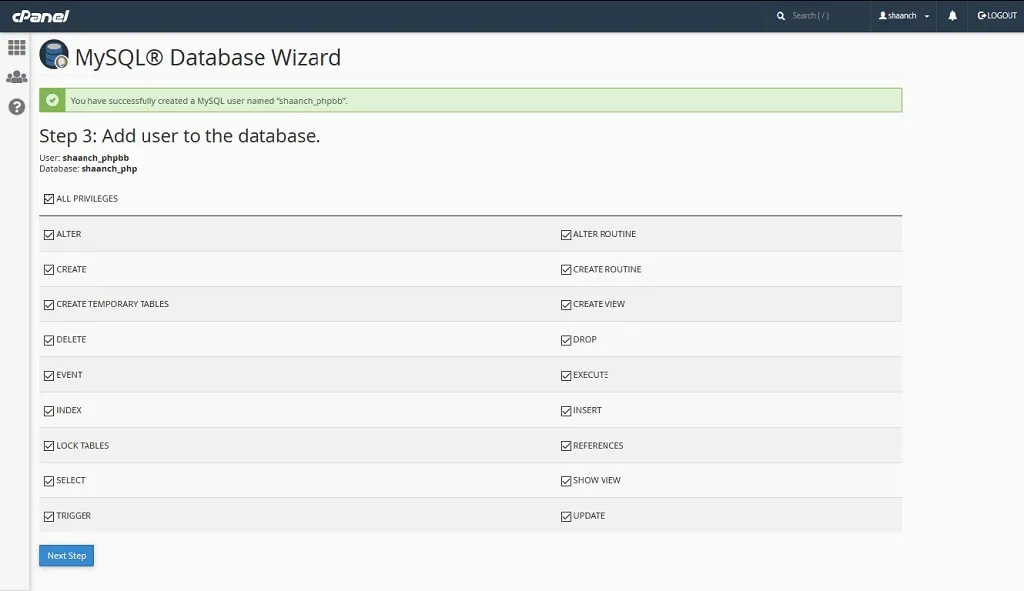Open the cPanel home grid icon
This screenshot has height=591, width=1024.
[x=16, y=47]
